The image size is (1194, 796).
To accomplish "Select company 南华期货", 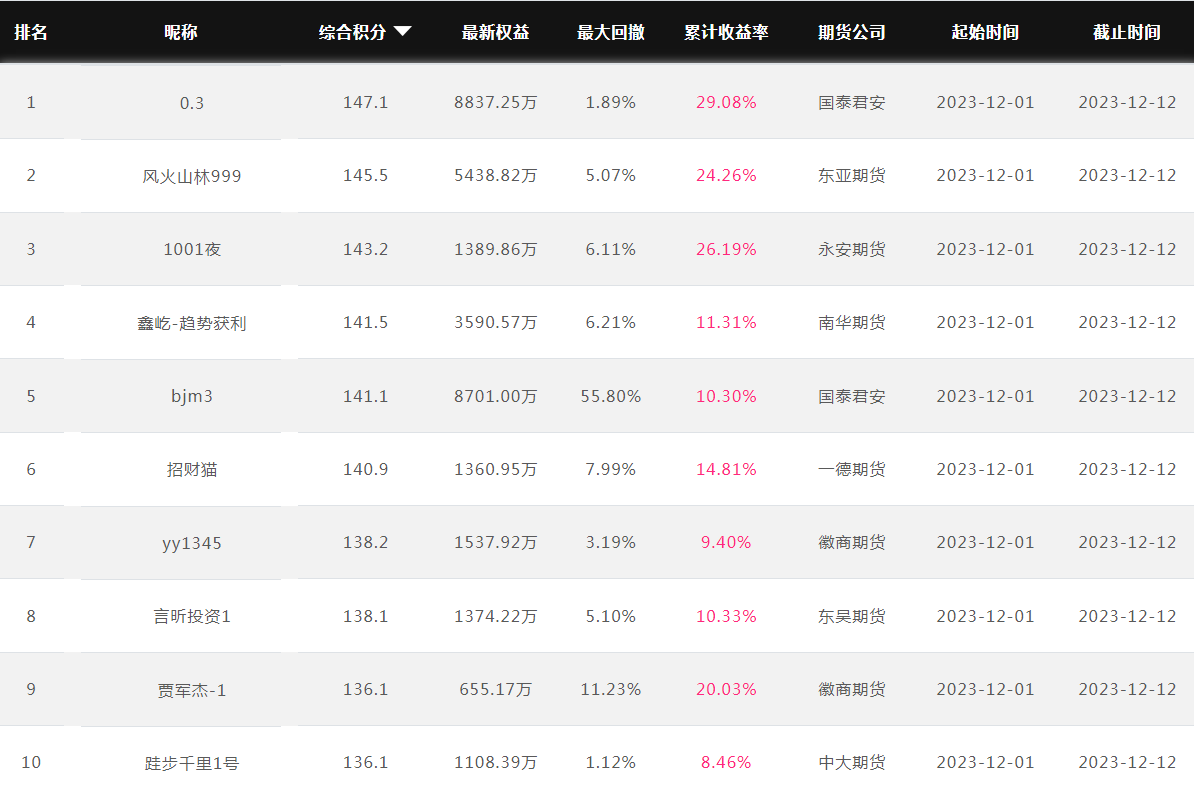I will point(851,323).
